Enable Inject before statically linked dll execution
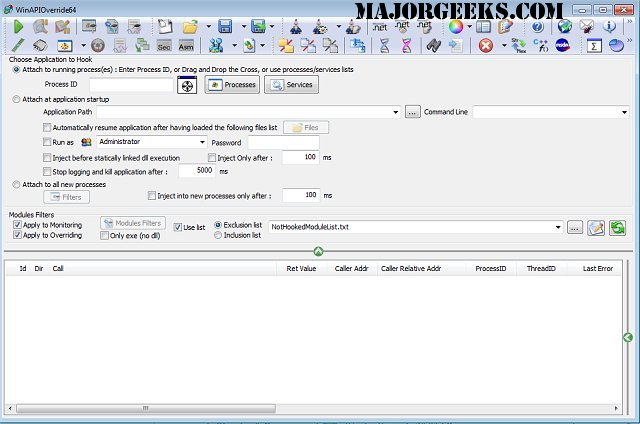The height and width of the screenshot is (424, 640). tap(47, 158)
